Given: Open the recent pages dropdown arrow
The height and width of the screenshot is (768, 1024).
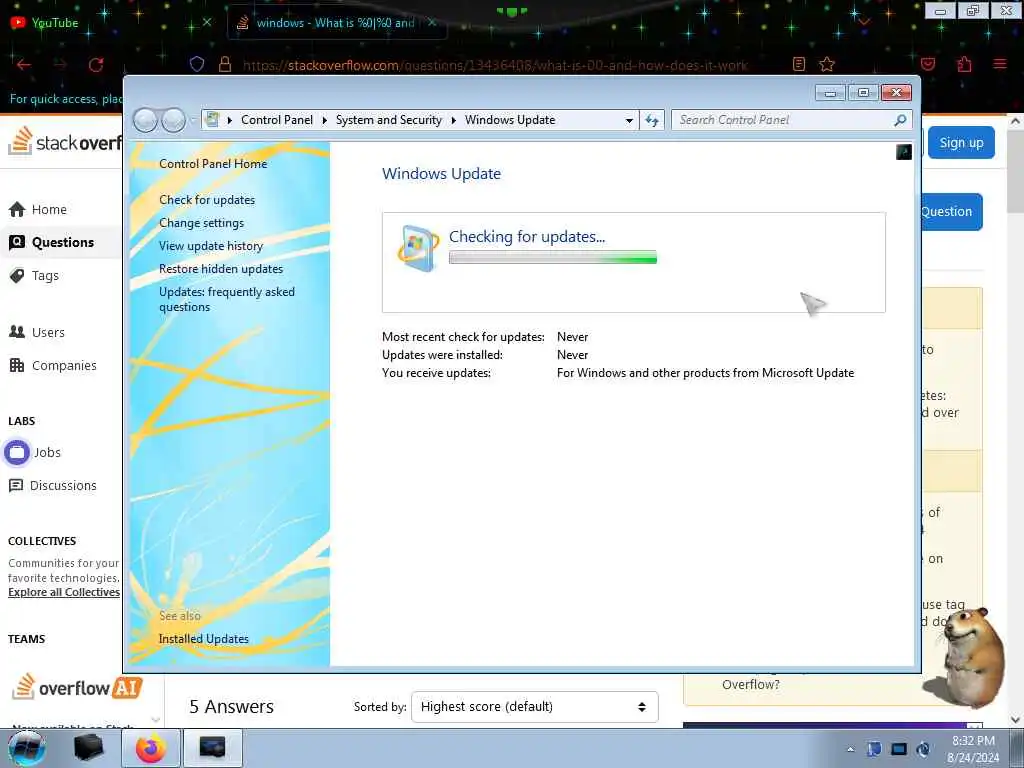Looking at the screenshot, I should pos(193,120).
